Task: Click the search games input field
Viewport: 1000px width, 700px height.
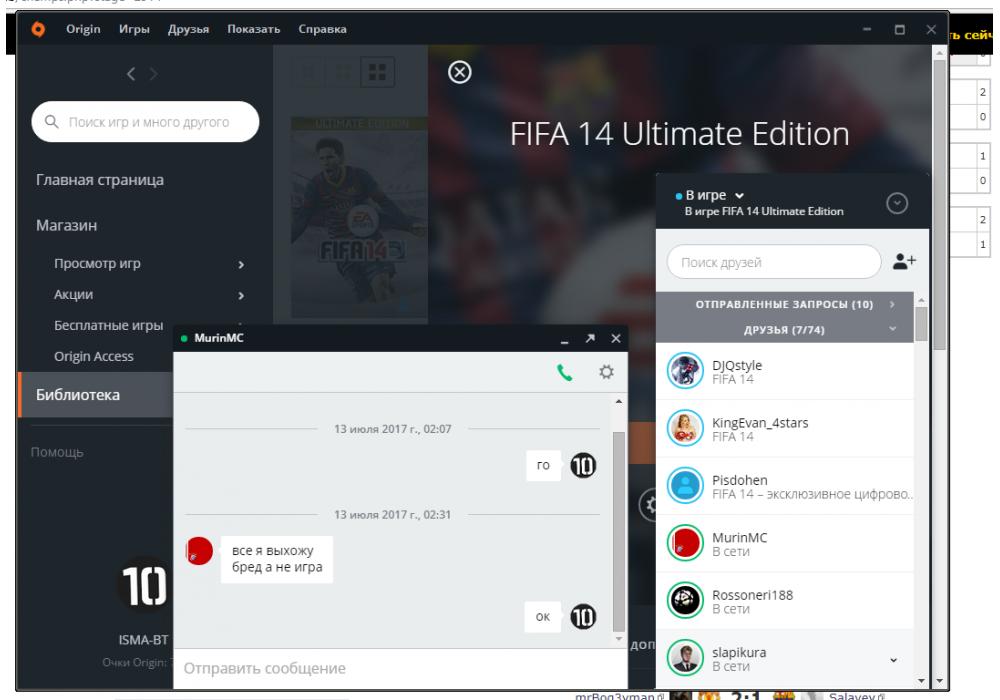Action: [x=145, y=122]
